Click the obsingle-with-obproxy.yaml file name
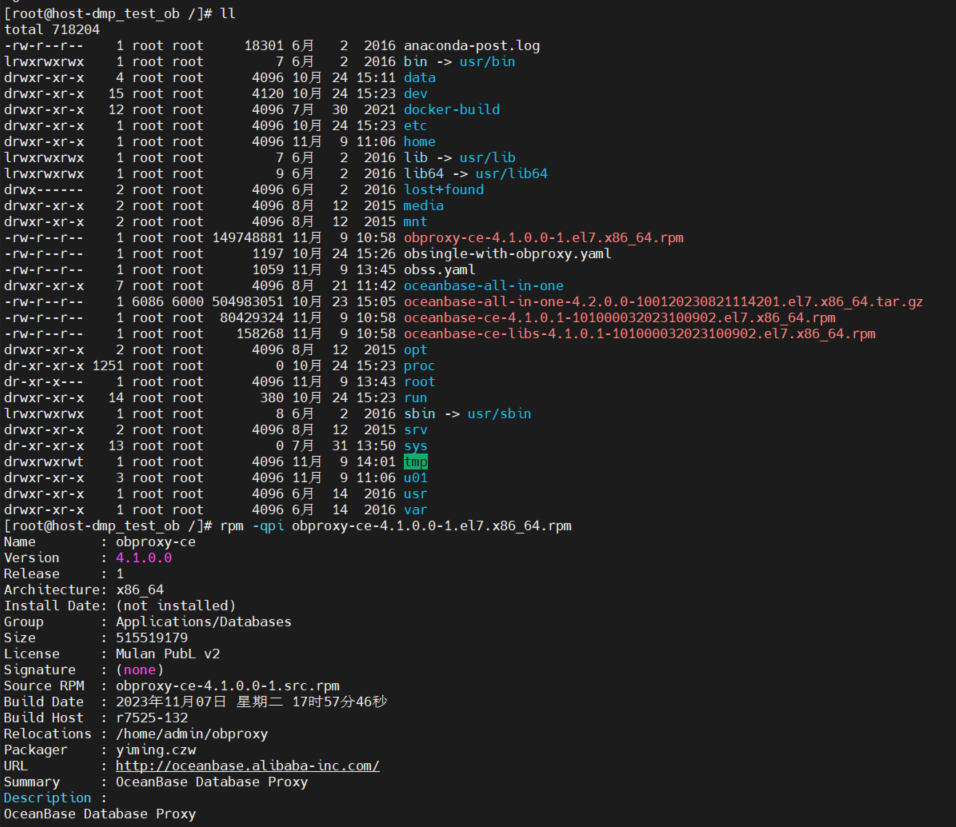Image resolution: width=956 pixels, height=827 pixels. pyautogui.click(x=507, y=254)
